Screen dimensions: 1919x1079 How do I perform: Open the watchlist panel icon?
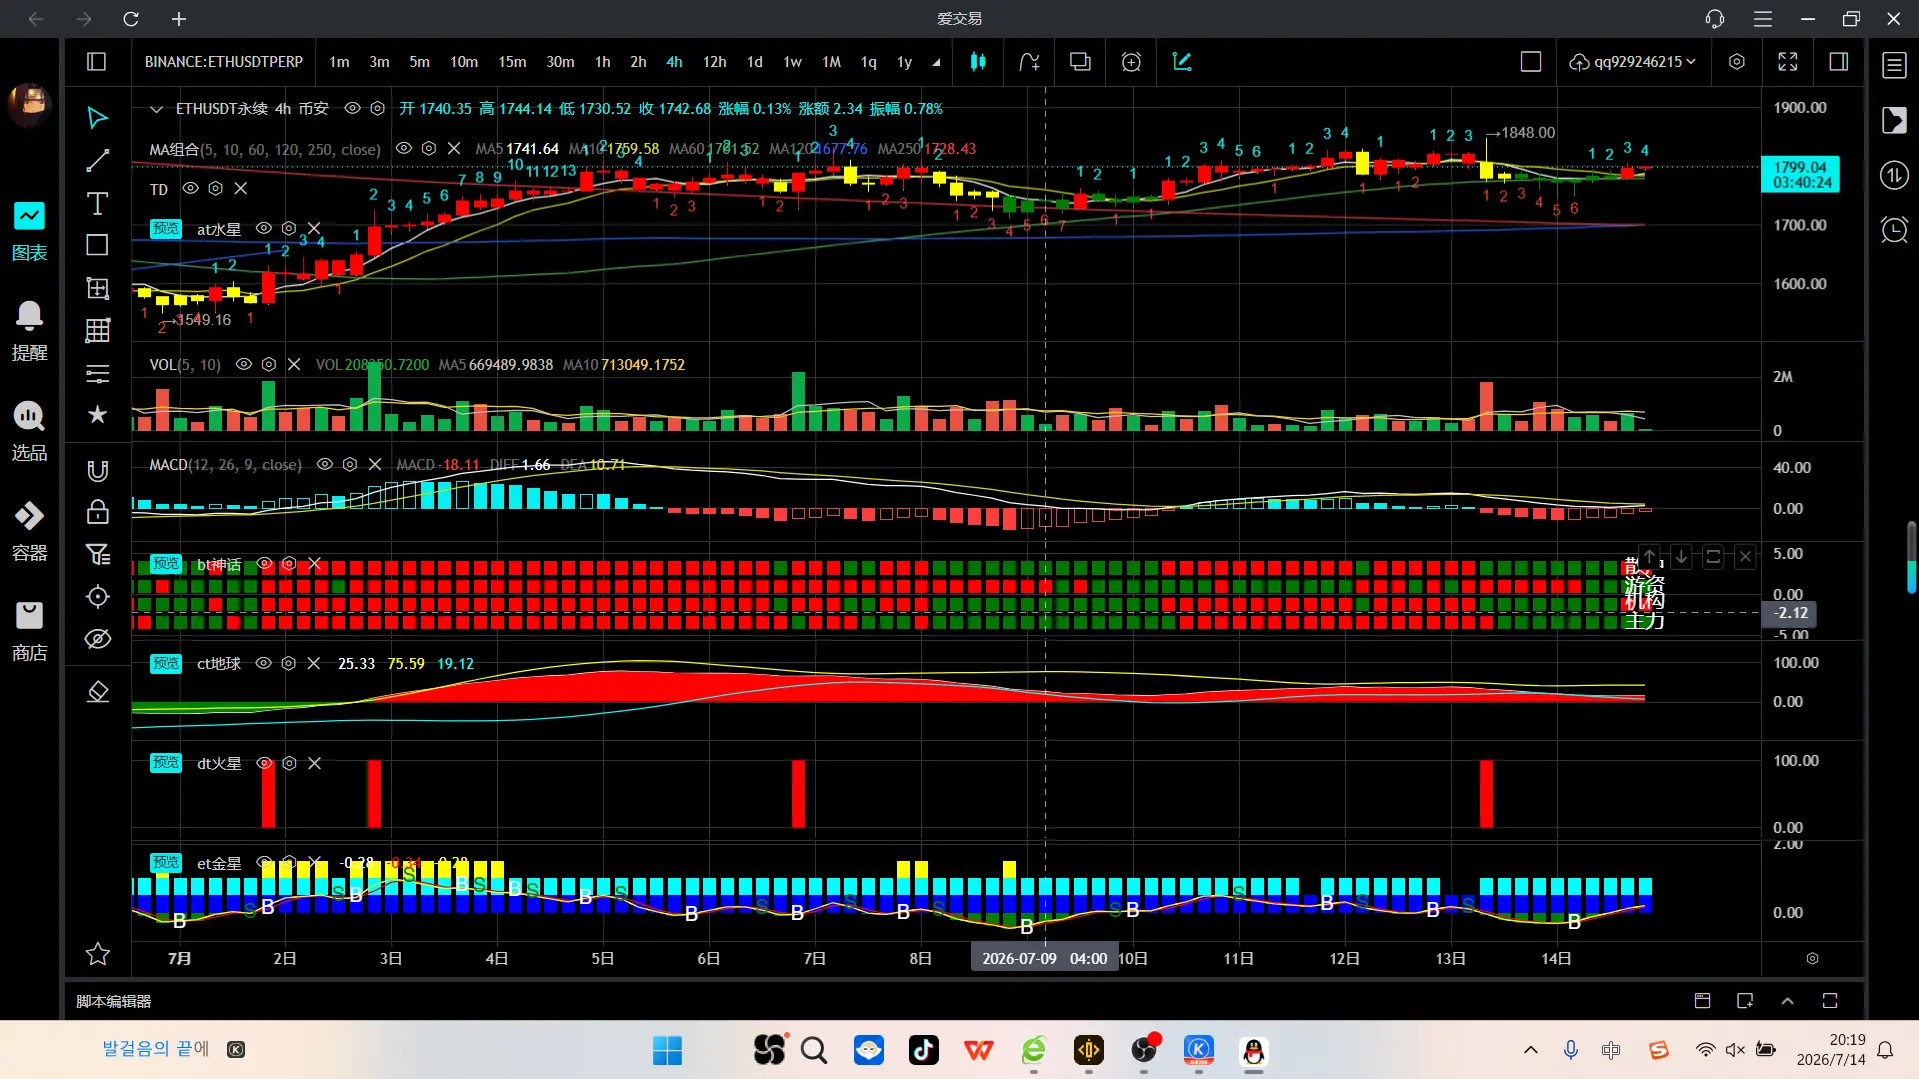click(1894, 66)
